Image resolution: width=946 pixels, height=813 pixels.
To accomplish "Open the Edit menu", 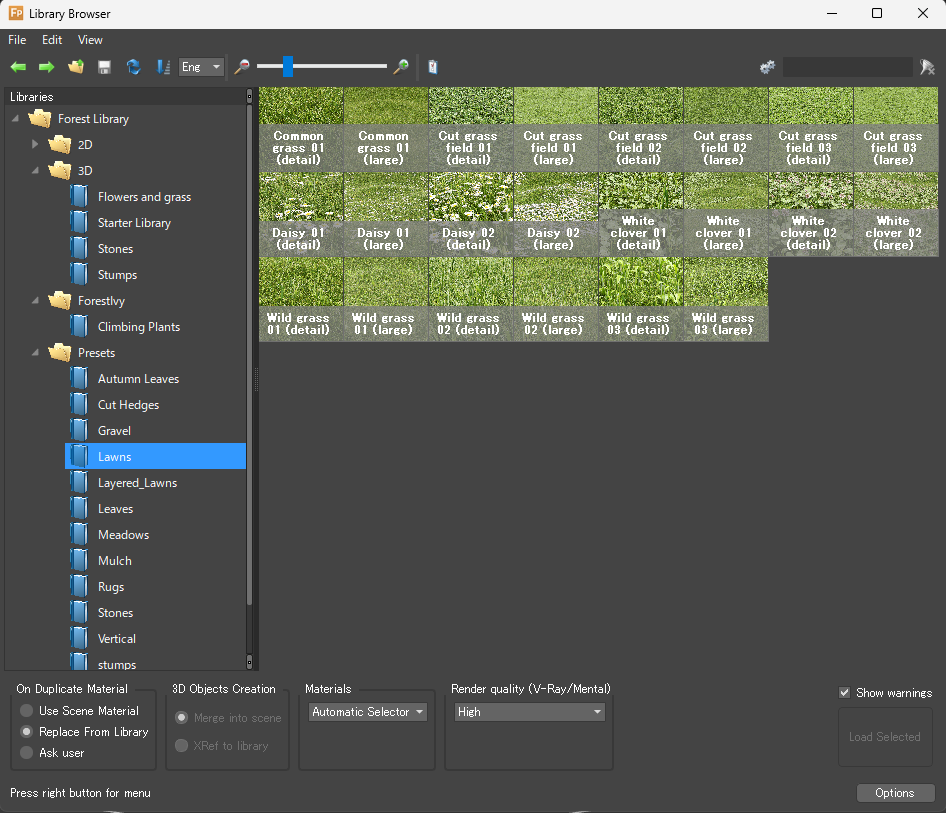I will click(x=52, y=40).
